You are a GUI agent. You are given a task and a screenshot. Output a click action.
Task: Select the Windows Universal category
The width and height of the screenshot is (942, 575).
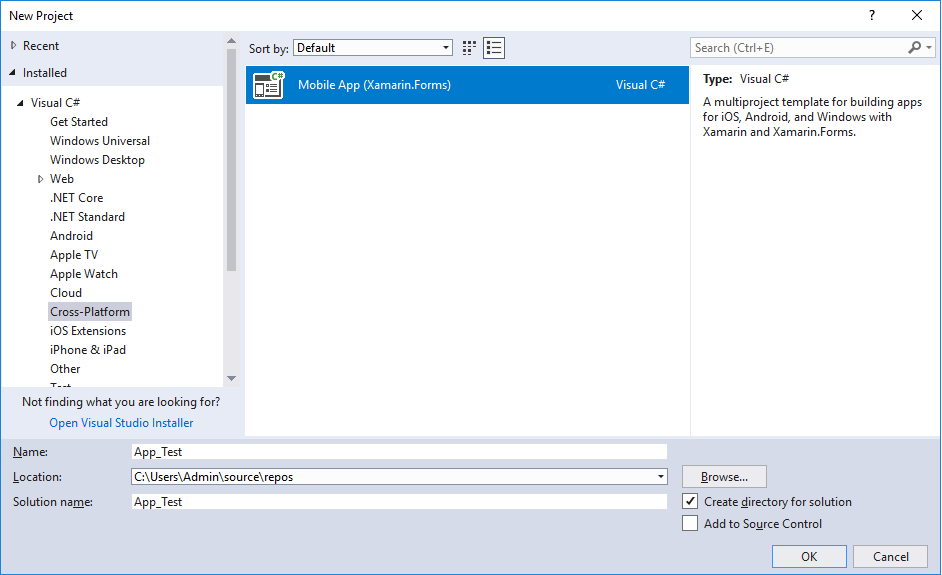(100, 141)
